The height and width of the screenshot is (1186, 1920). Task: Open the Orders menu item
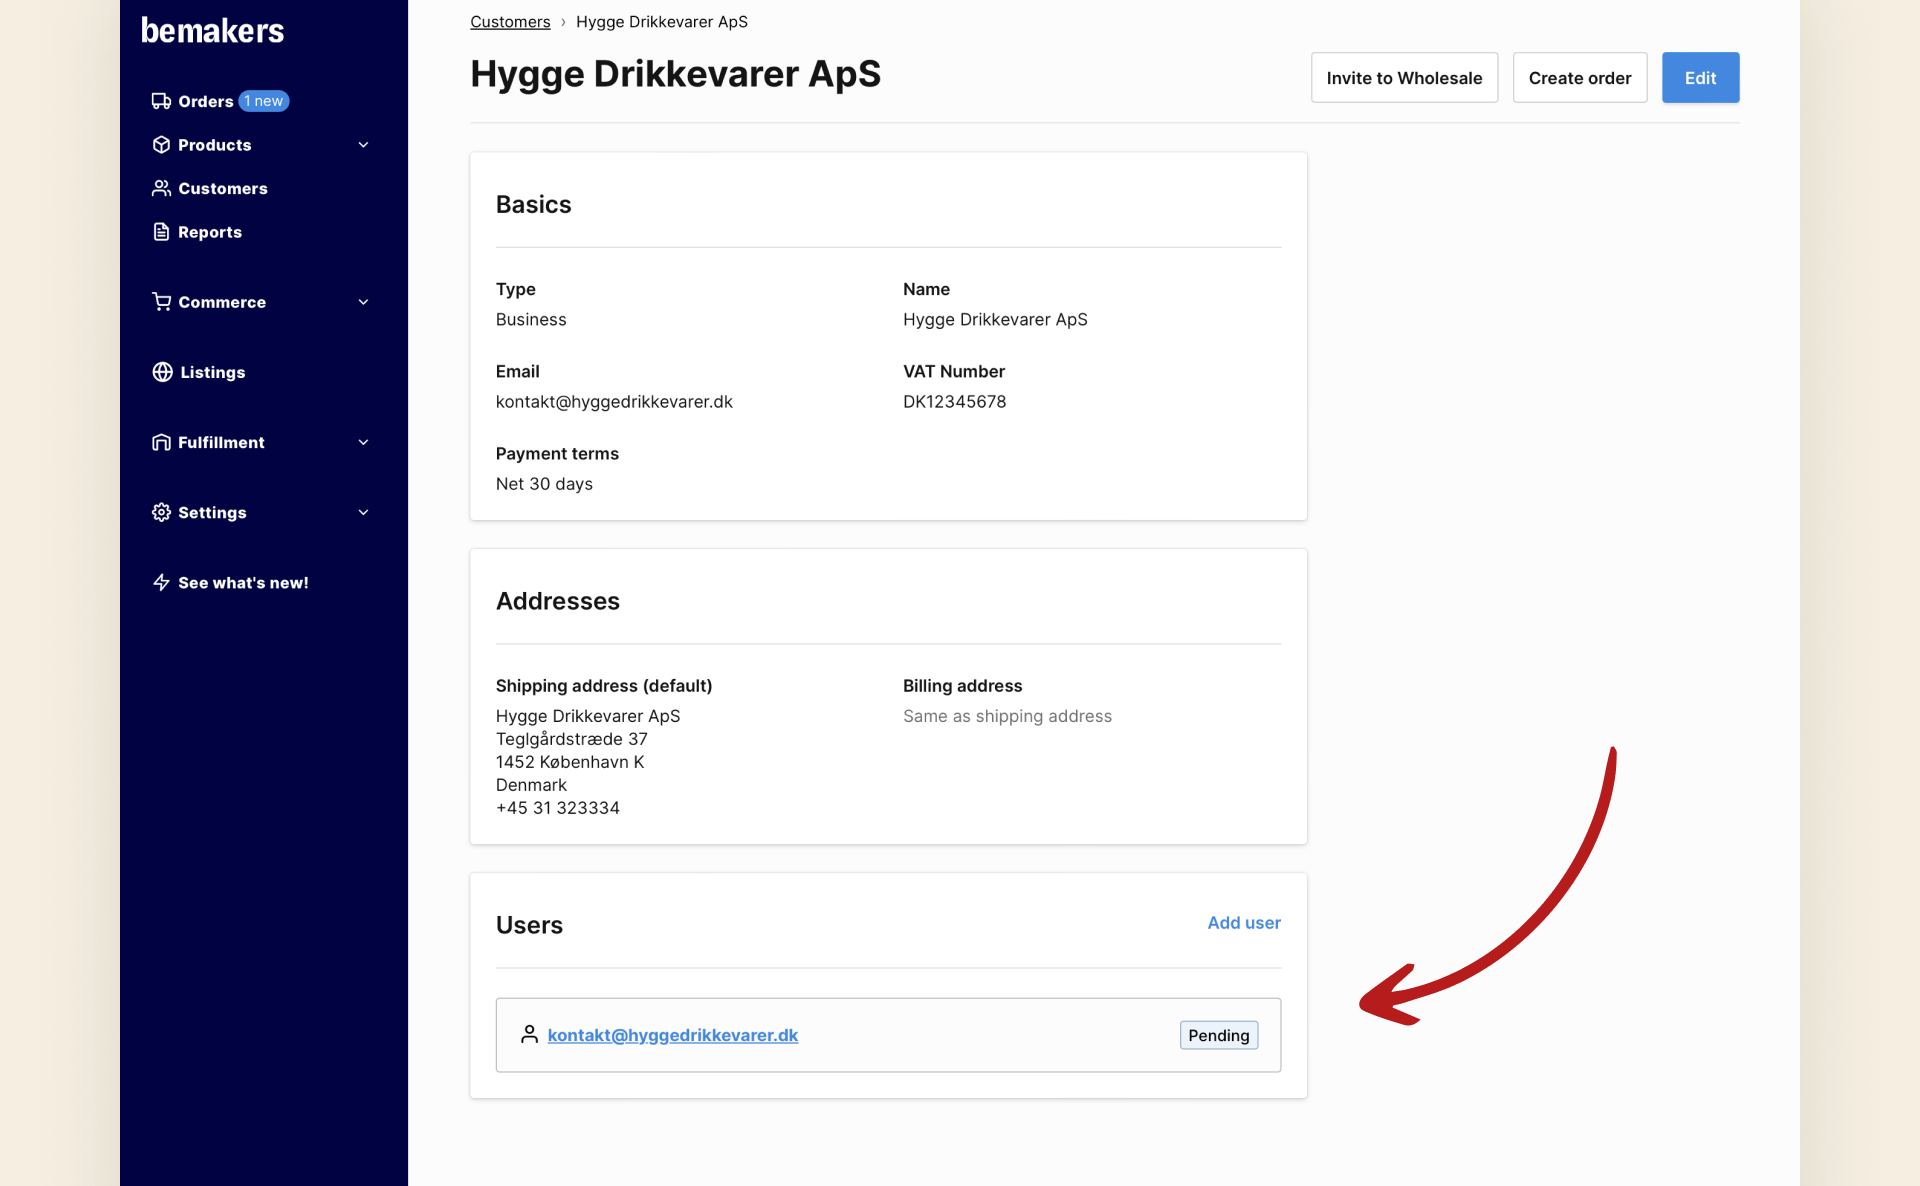(205, 101)
